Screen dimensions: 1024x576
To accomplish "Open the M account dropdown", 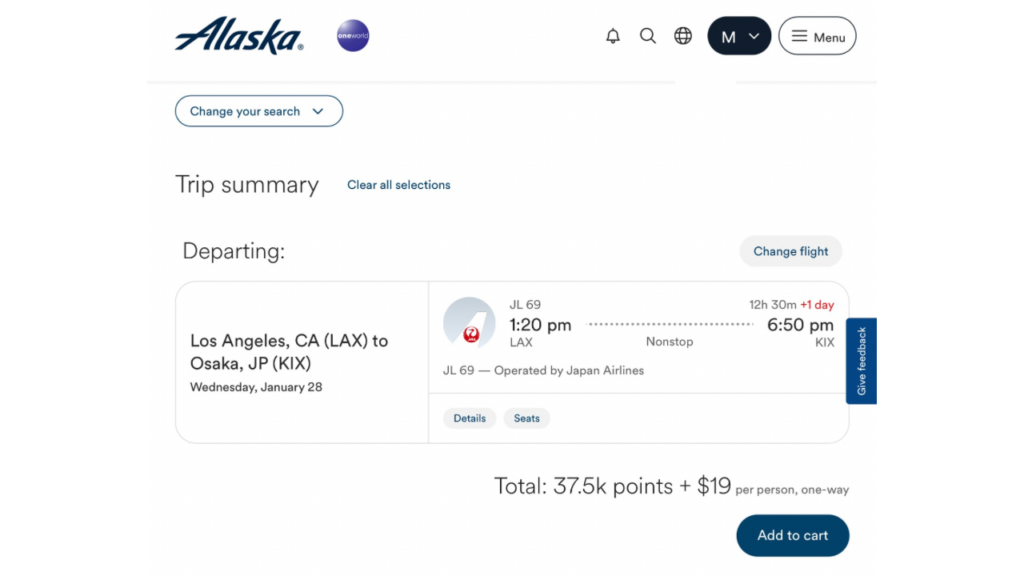I will pyautogui.click(x=739, y=36).
